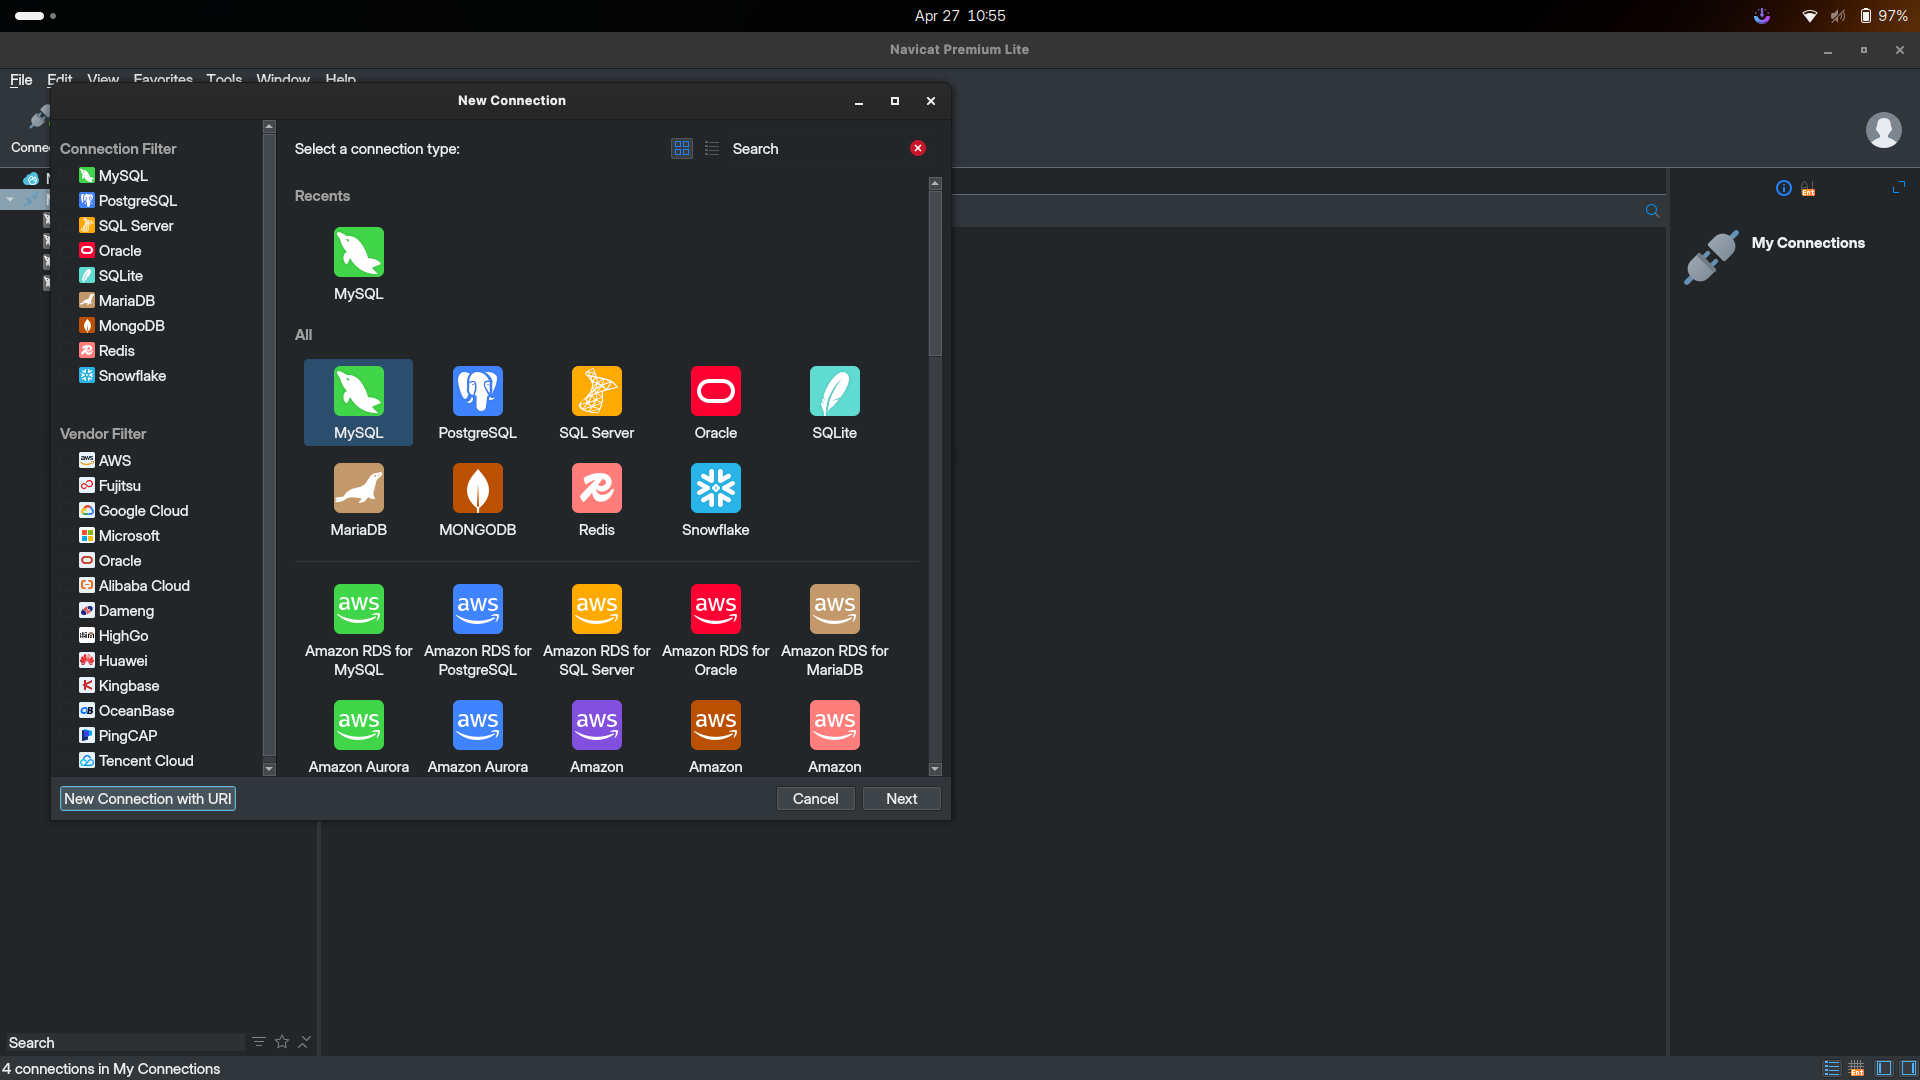Select the MySQL icon under Recents
This screenshot has width=1920, height=1080.
[358, 252]
